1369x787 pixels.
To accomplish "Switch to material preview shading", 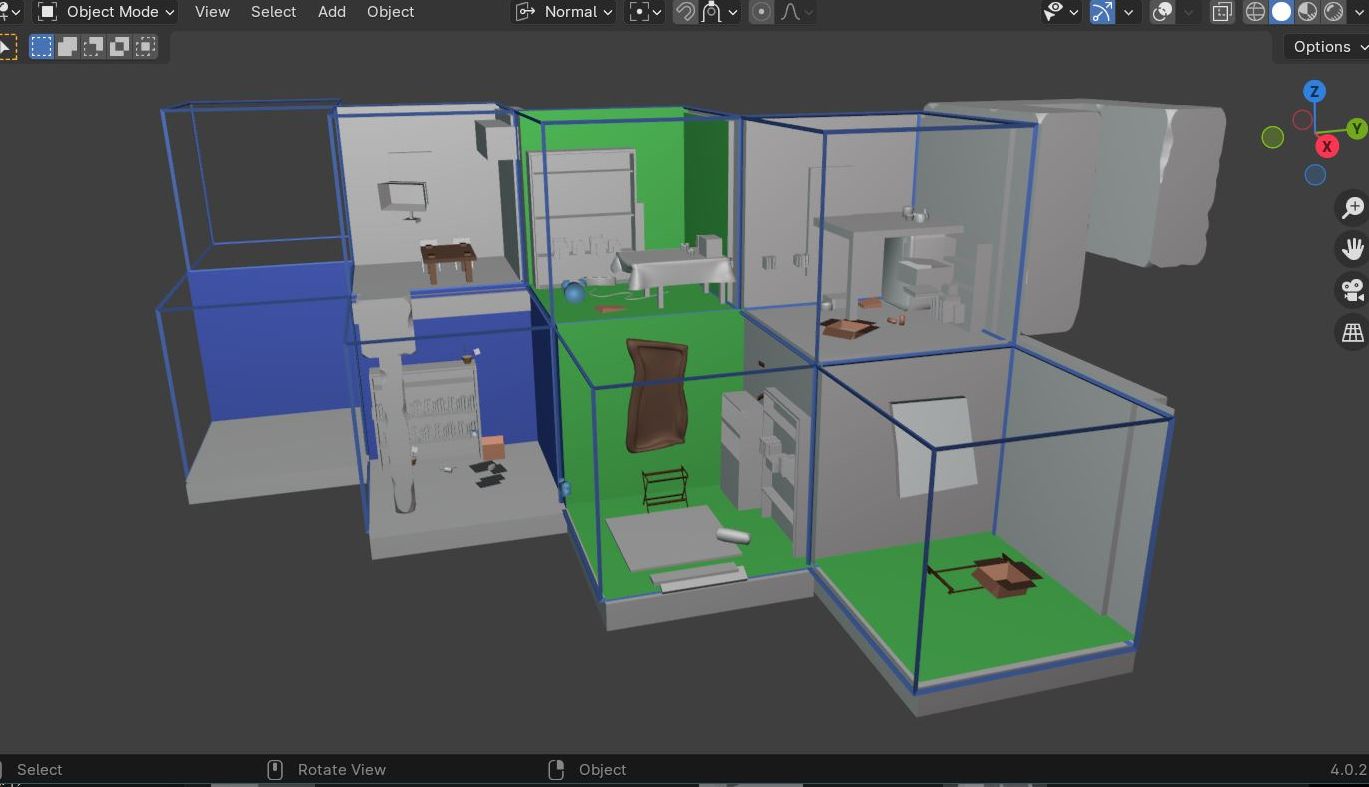I will tap(1307, 12).
